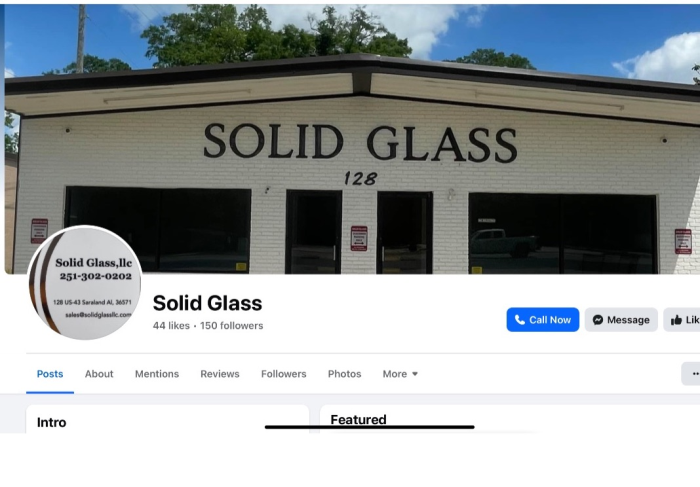Open the More tab menu
Image resolution: width=700 pixels, height=487 pixels.
coord(400,374)
